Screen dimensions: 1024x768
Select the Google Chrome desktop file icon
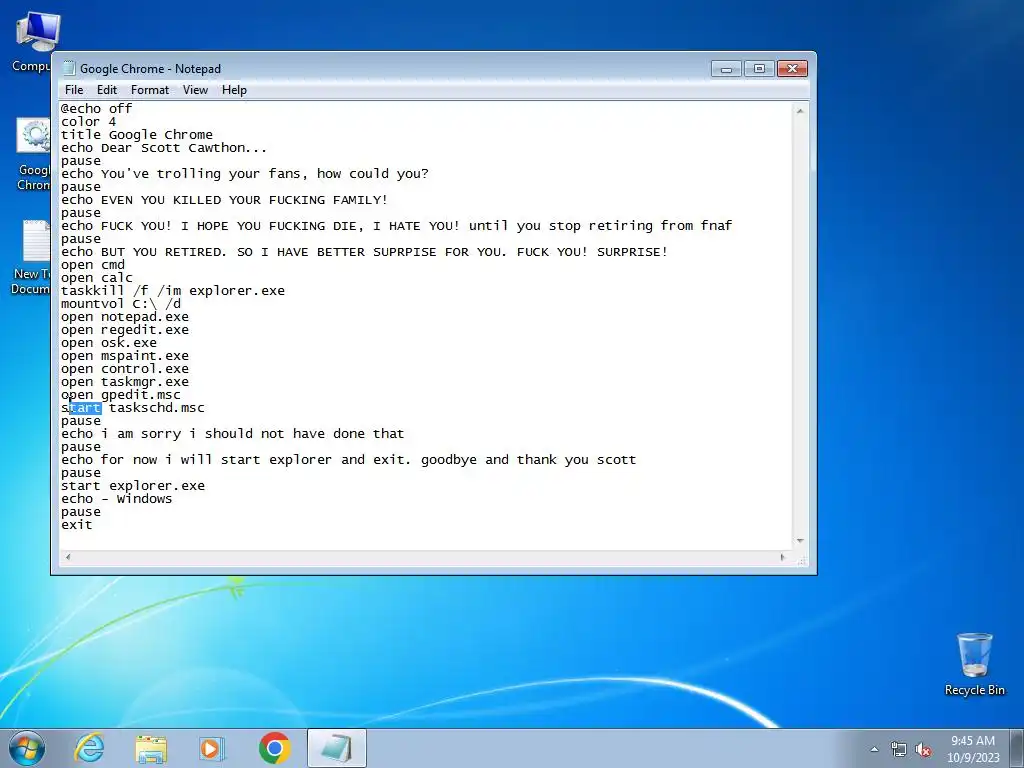pyautogui.click(x=33, y=155)
